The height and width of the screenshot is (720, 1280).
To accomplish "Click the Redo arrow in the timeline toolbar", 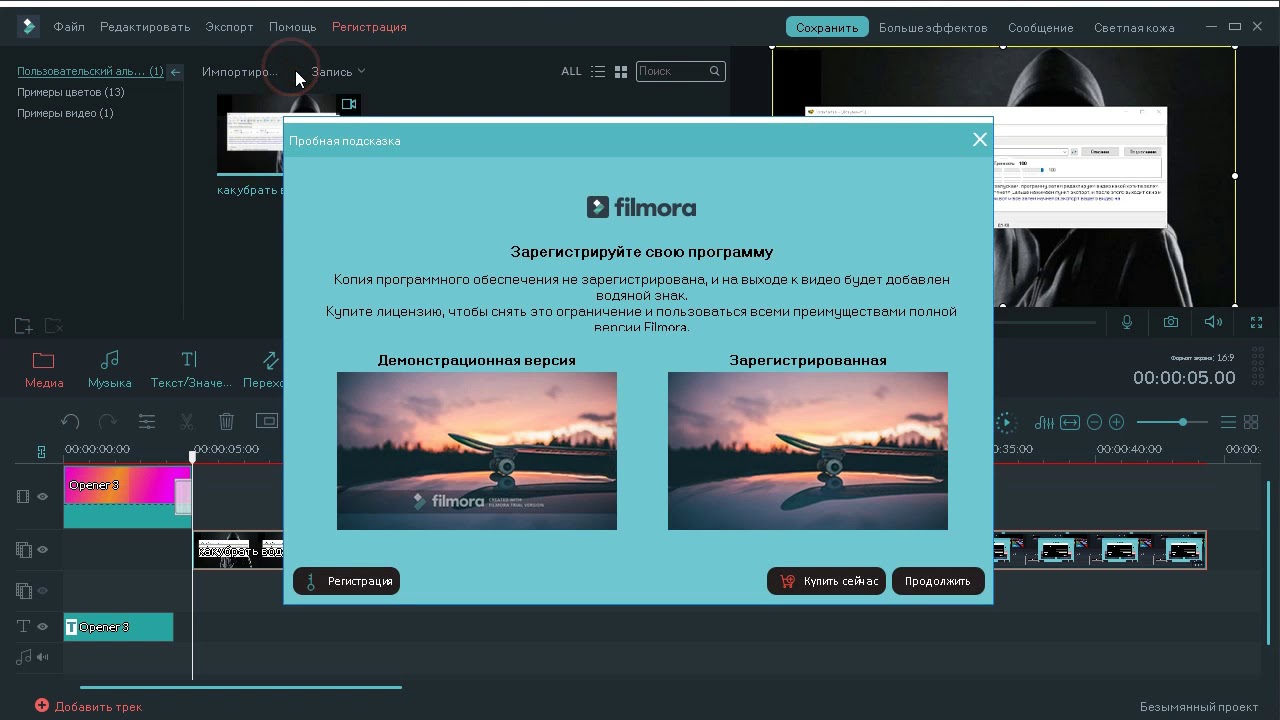I will 107,422.
